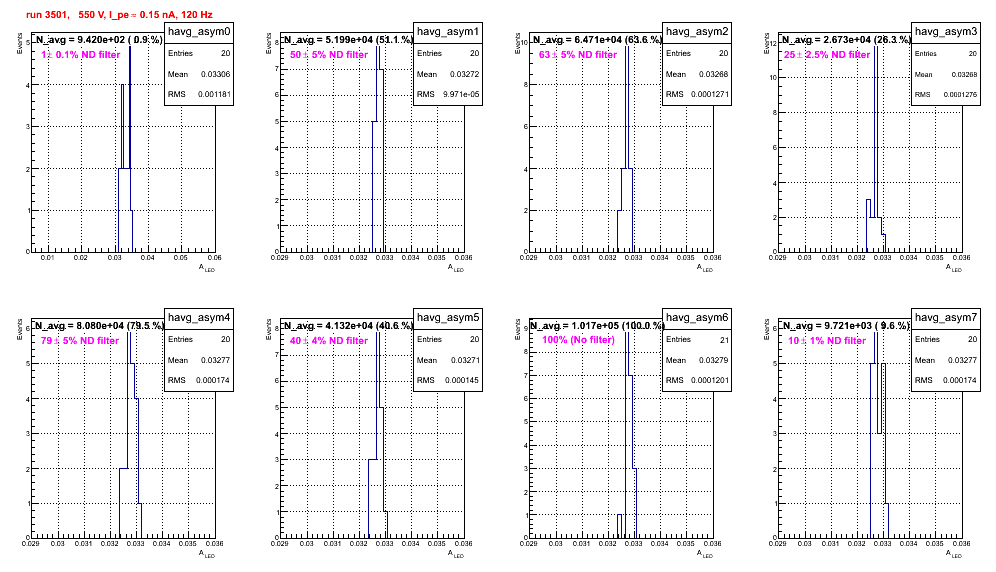Click the N_avg = 5.199e+04 label
Screen dimensions: 996x572
coord(348,39)
